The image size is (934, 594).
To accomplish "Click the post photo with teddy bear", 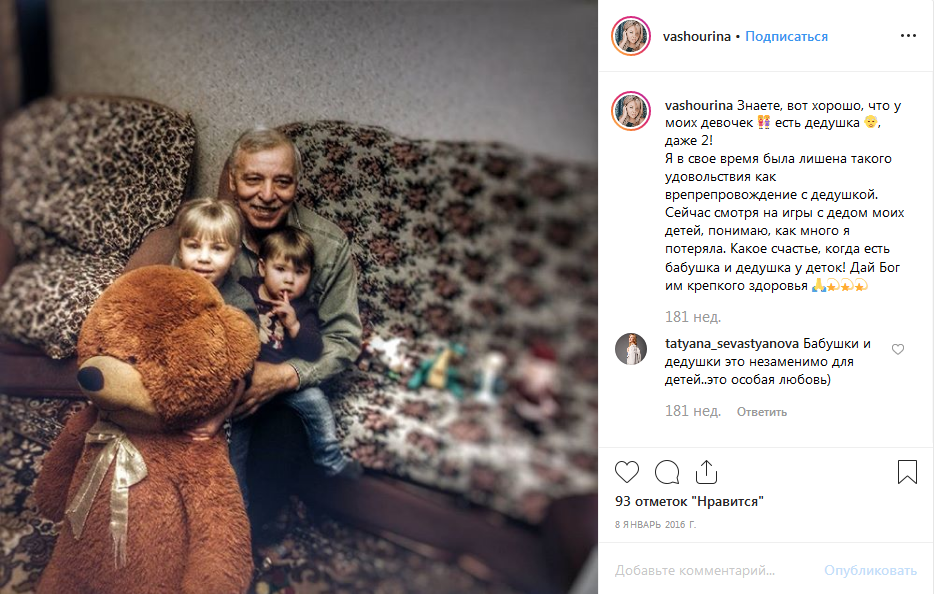I will click(x=298, y=297).
